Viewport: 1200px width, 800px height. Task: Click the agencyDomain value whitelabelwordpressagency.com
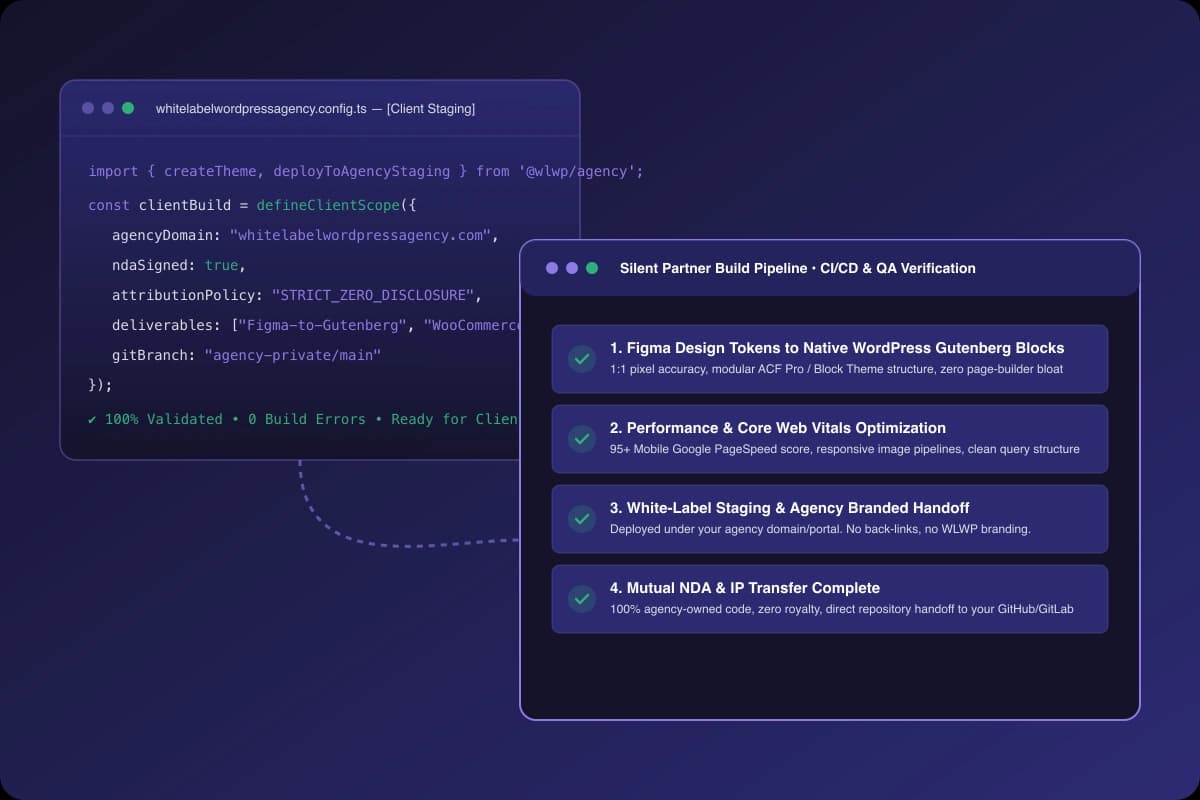[360, 235]
